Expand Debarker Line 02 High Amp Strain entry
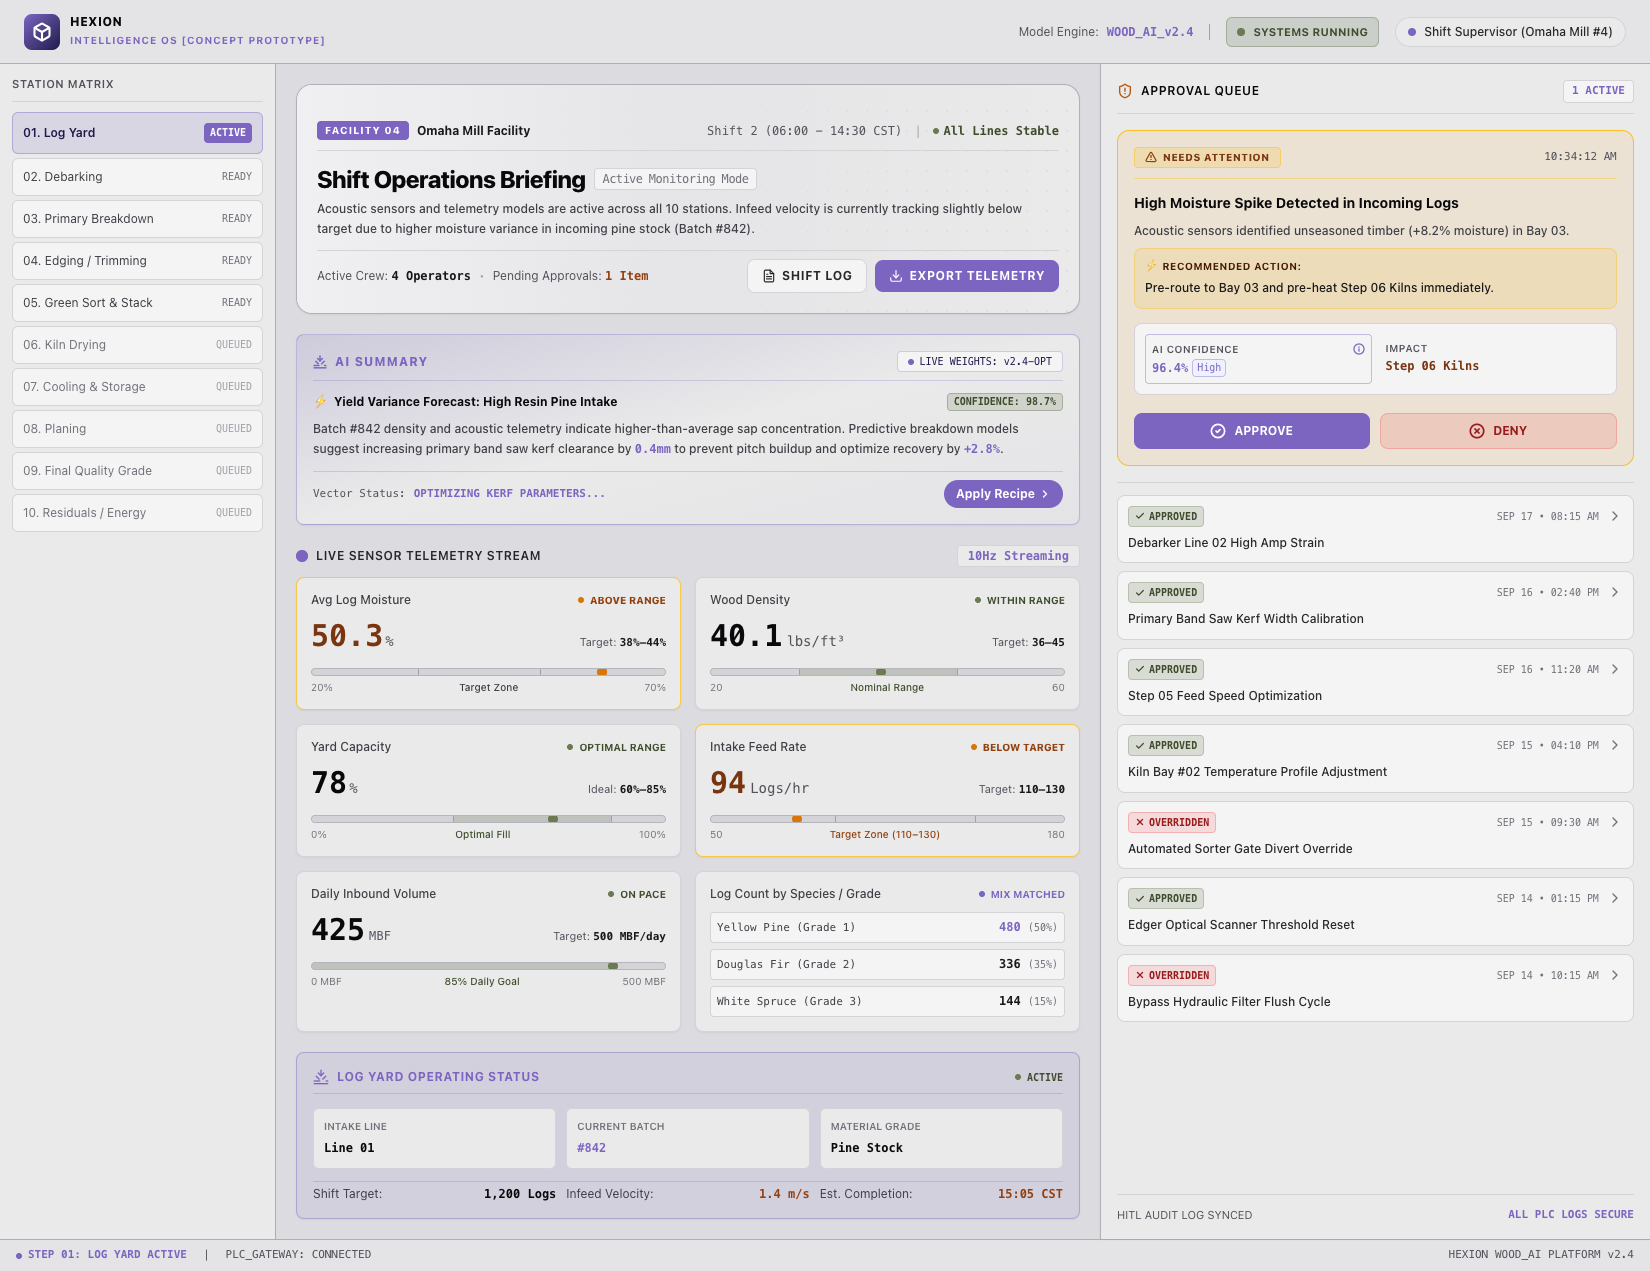Viewport: 1650px width, 1271px height. pos(1375,529)
